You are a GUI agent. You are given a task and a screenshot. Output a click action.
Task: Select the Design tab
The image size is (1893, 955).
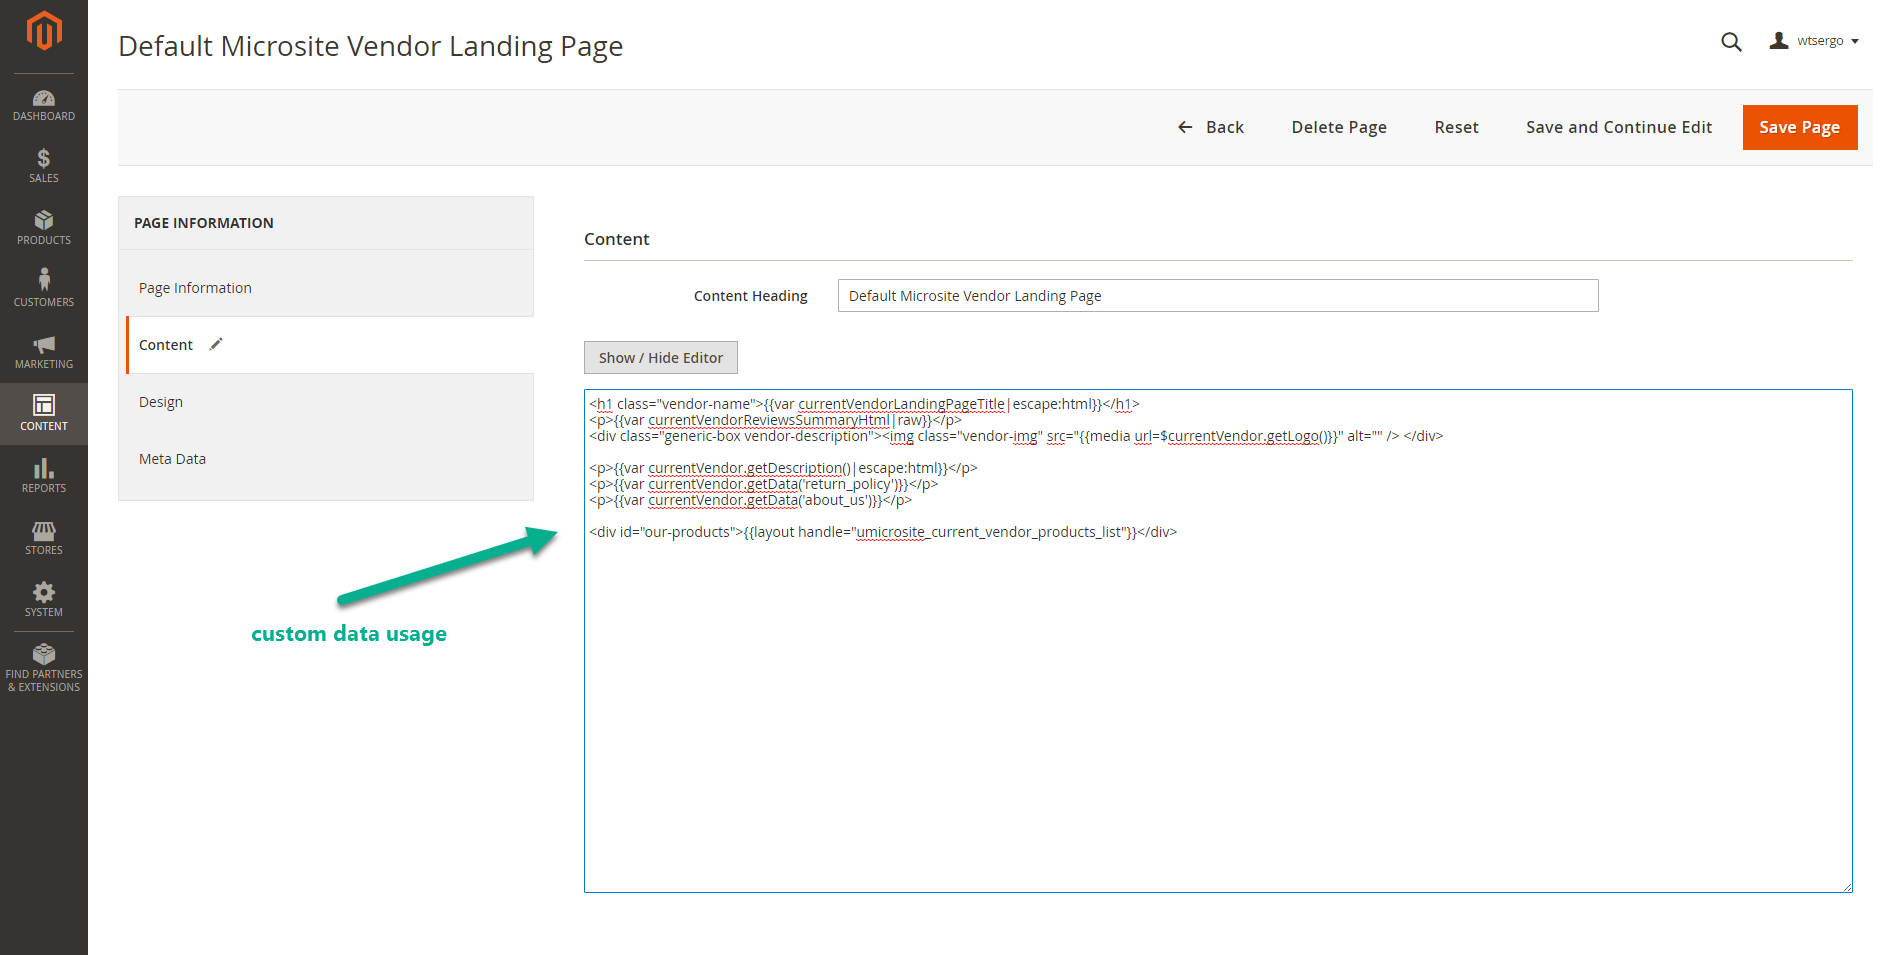point(326,402)
